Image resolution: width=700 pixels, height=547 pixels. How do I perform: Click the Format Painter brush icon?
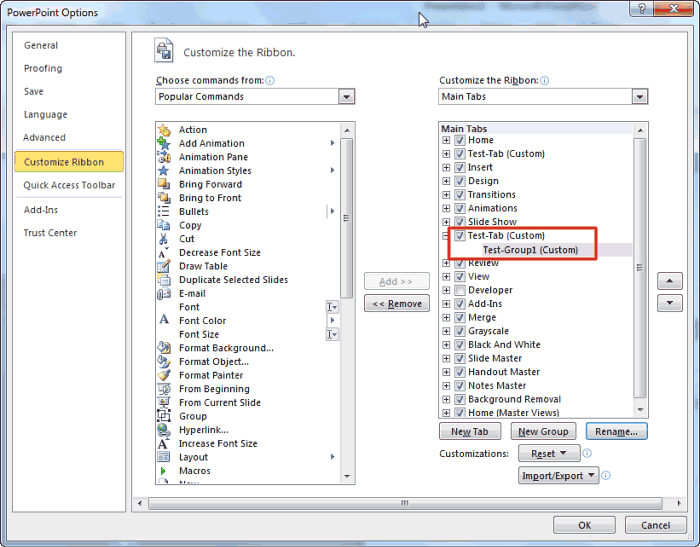(164, 375)
